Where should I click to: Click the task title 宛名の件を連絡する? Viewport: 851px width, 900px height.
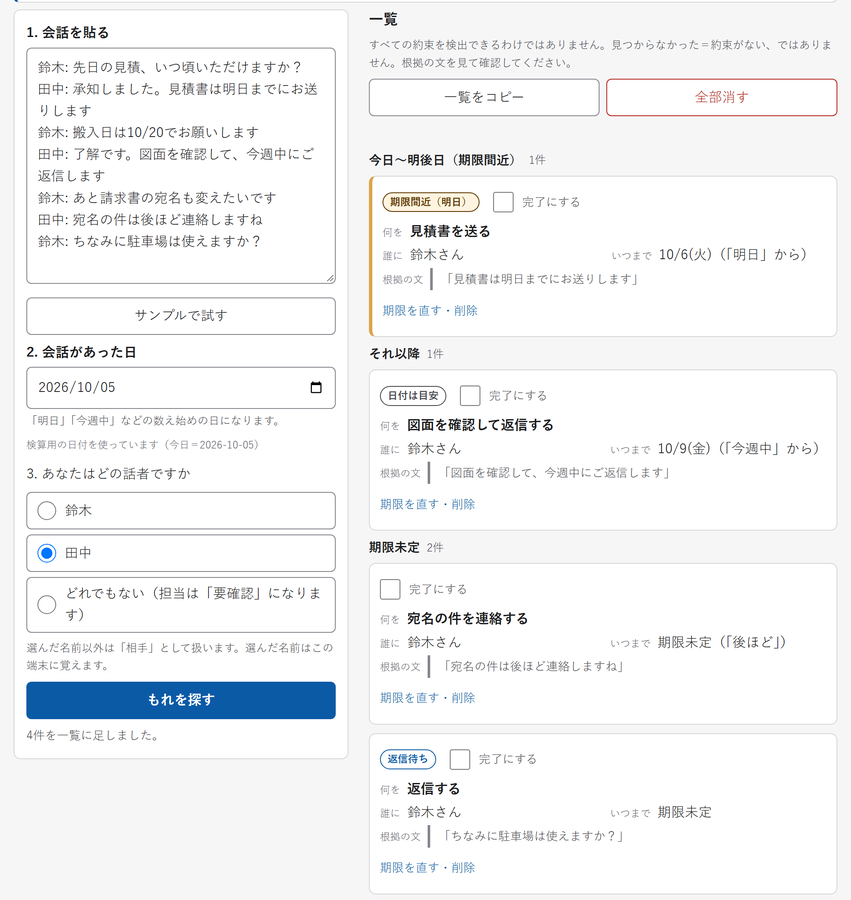click(468, 618)
